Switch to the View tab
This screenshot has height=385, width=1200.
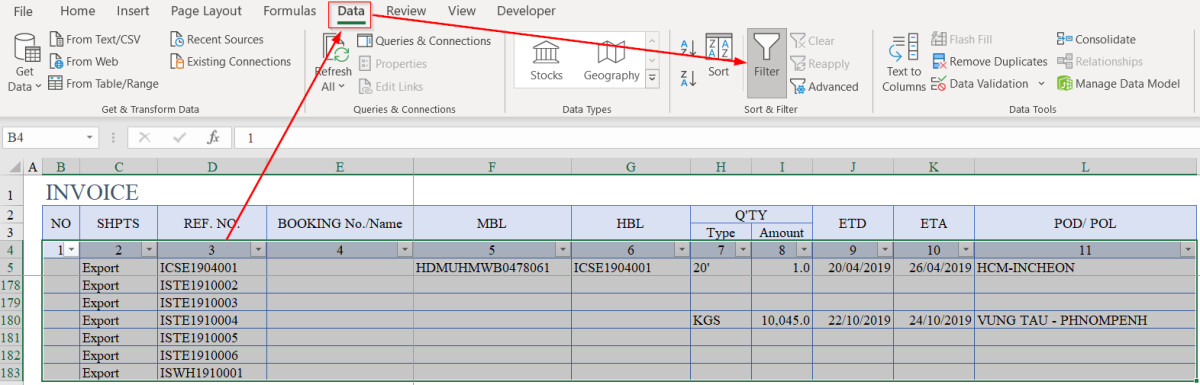tap(461, 11)
